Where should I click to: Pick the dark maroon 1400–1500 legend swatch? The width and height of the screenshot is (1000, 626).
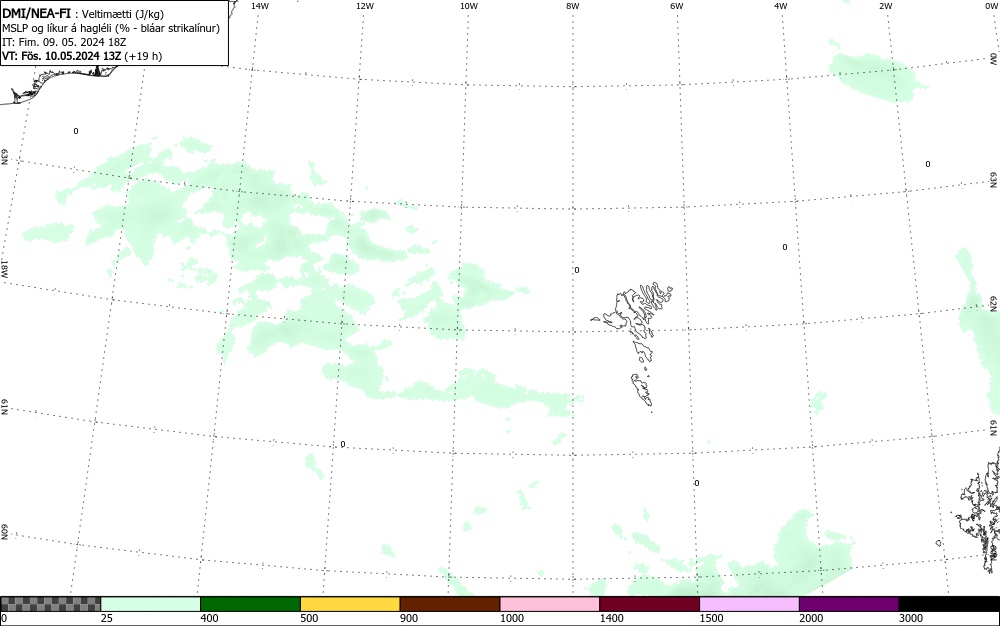point(649,604)
